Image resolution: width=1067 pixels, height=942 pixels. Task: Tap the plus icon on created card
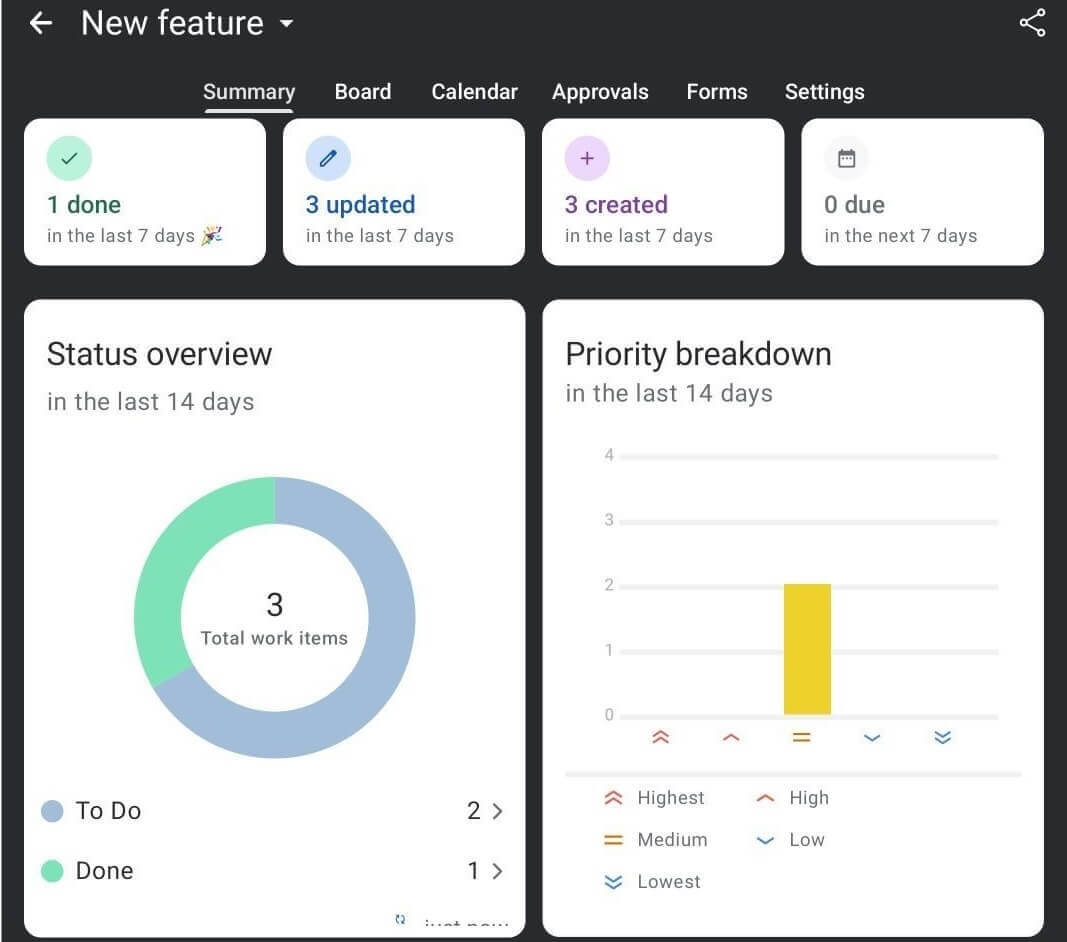586,158
